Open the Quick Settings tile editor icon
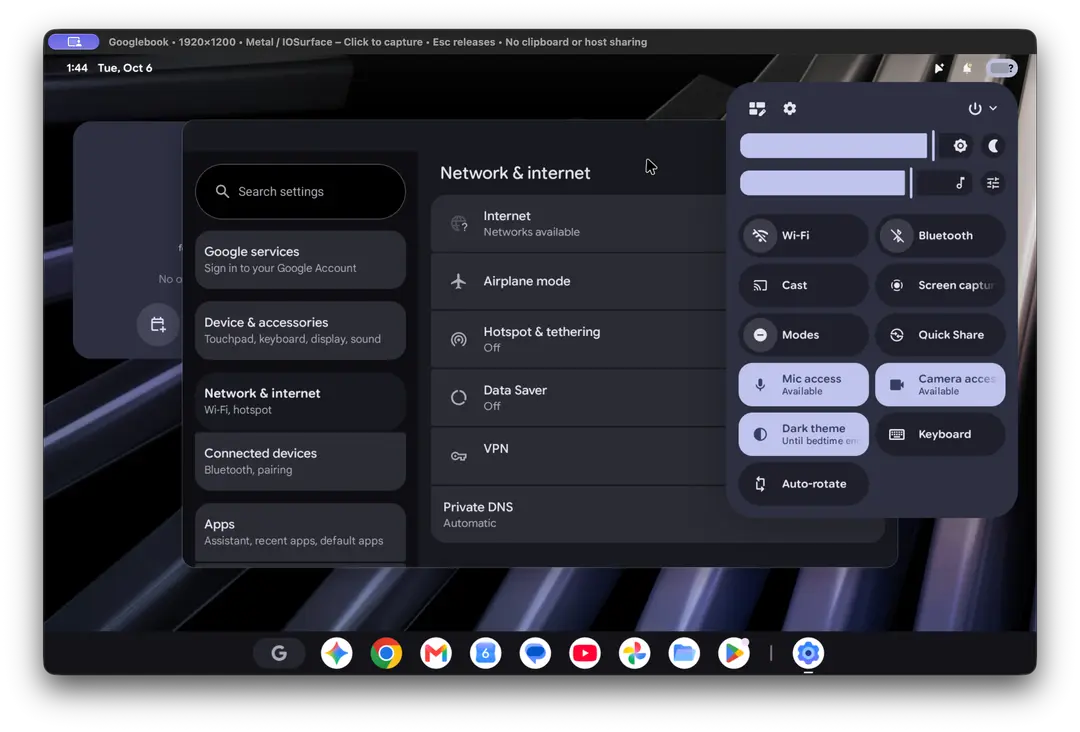 [x=757, y=109]
